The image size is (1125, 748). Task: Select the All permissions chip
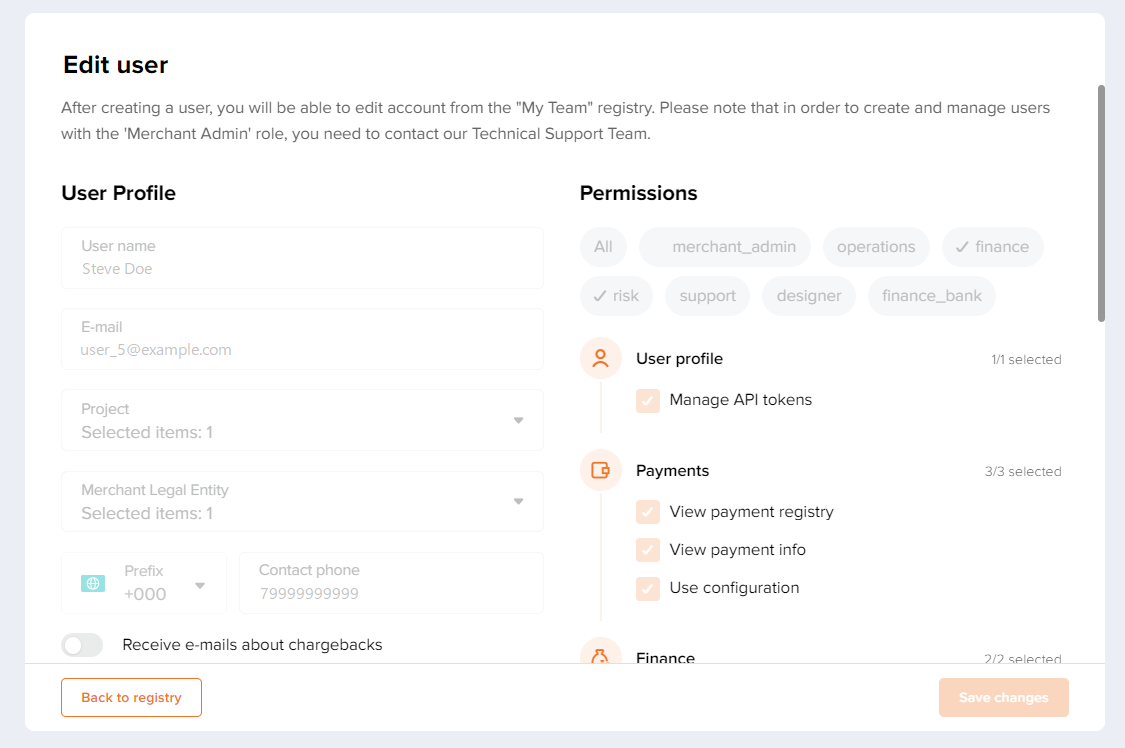click(603, 247)
